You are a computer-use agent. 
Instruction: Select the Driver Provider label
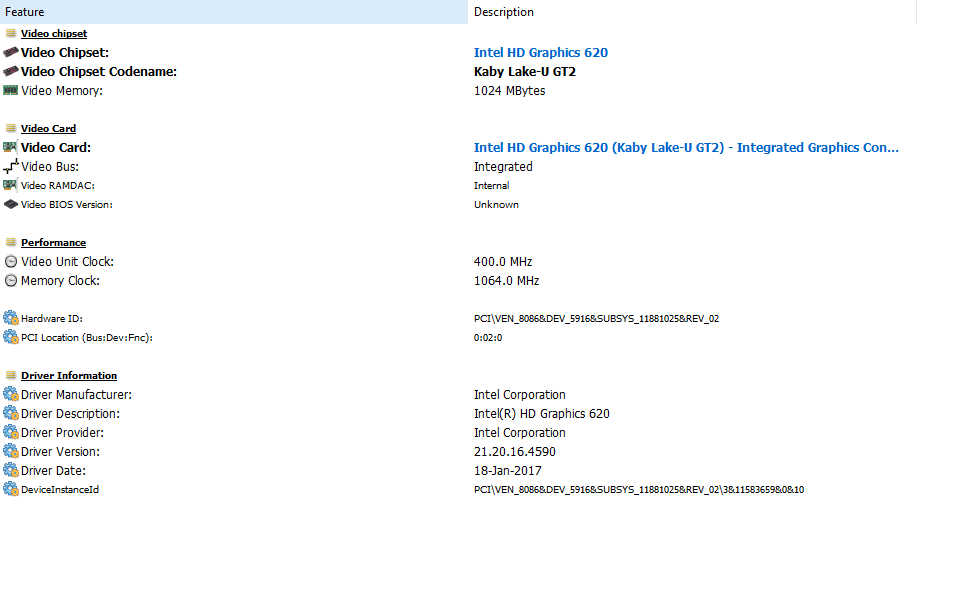[x=62, y=433]
